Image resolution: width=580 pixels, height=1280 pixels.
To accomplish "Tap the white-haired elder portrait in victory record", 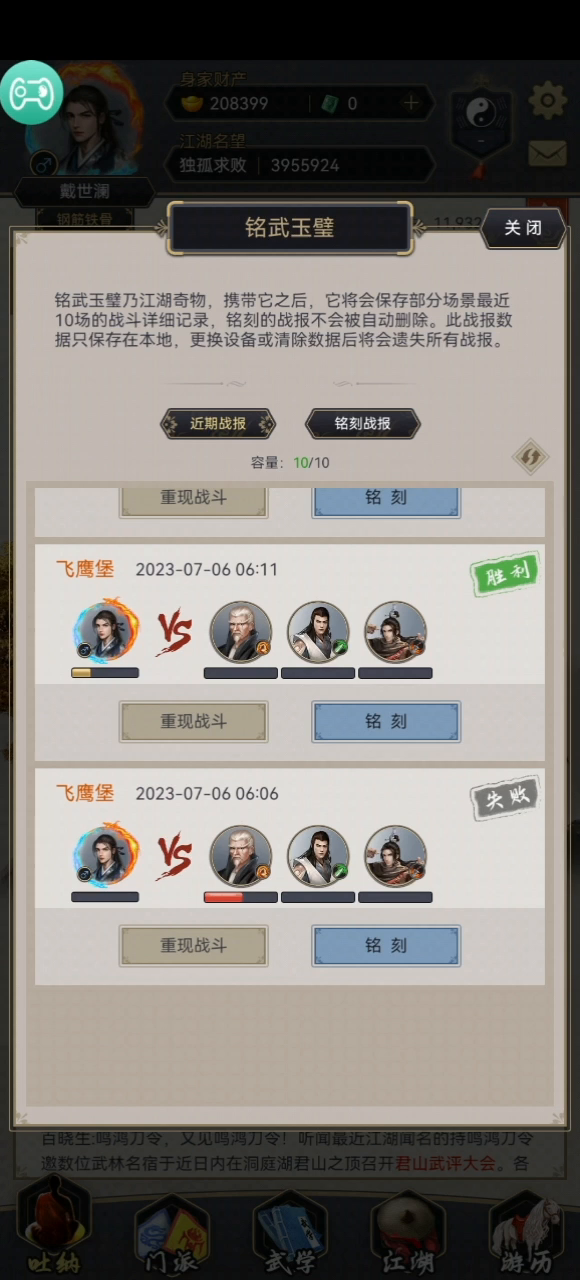I will [241, 632].
